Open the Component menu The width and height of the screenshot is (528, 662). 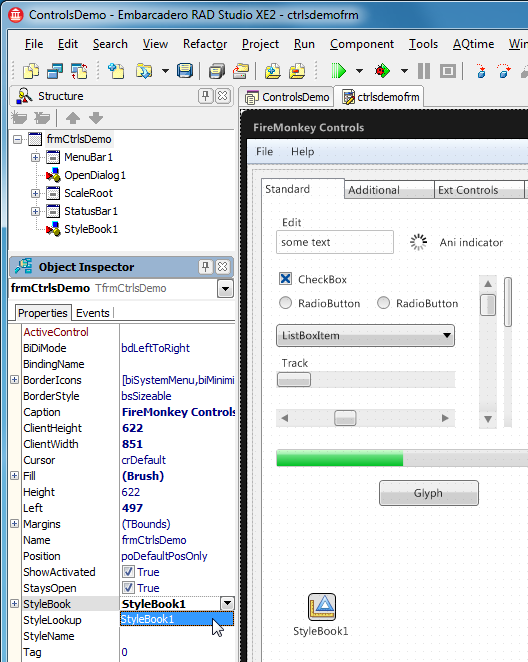click(x=362, y=44)
